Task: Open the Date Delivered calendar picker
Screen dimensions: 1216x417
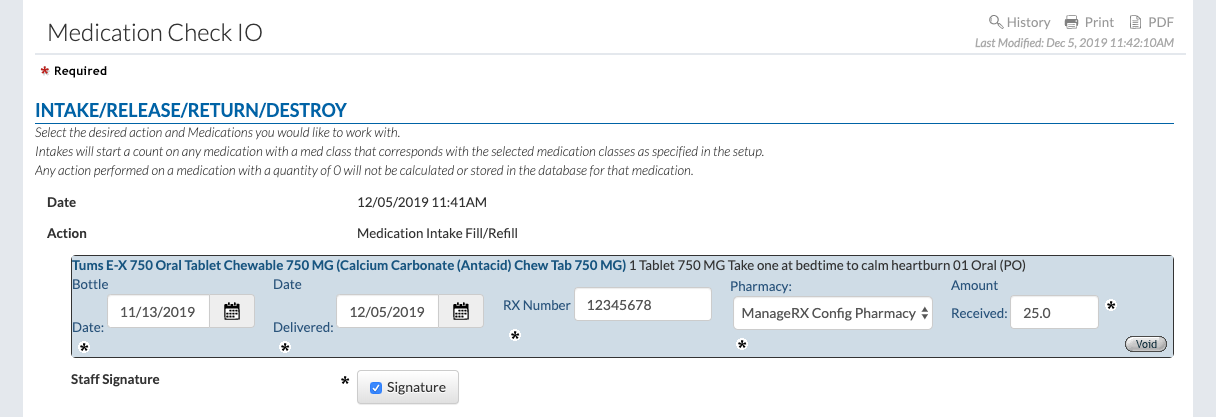Action: tap(461, 311)
